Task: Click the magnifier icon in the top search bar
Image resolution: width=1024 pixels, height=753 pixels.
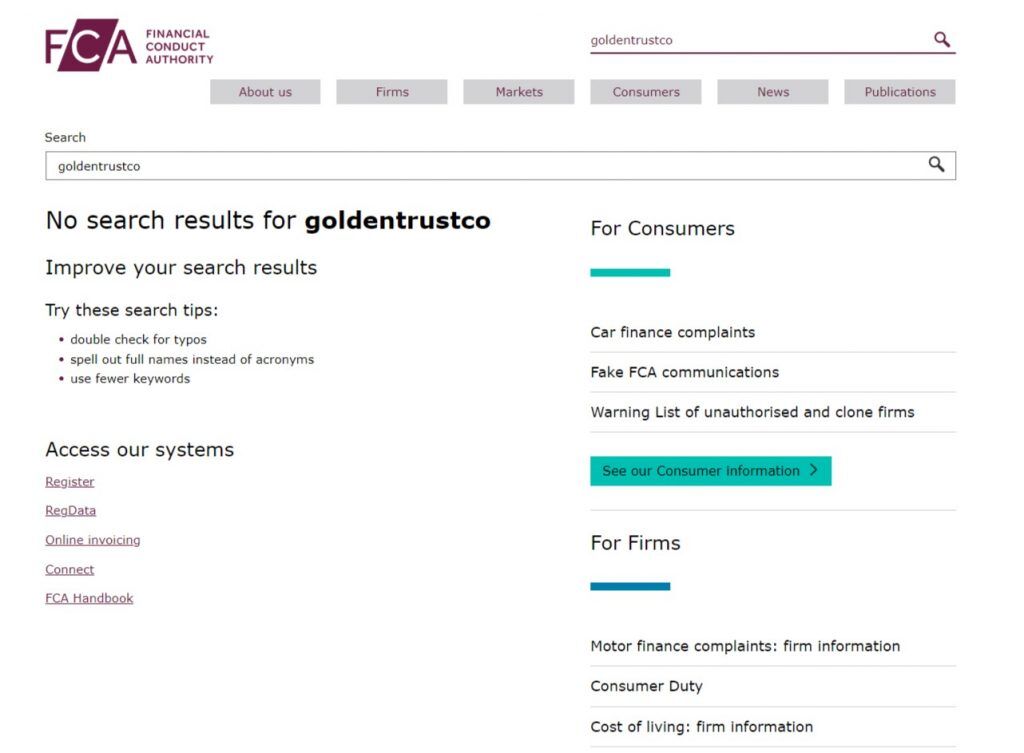Action: tap(941, 40)
